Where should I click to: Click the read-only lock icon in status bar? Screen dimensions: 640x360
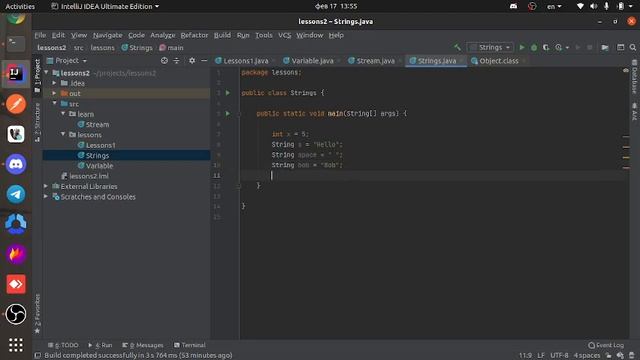tap(609, 356)
